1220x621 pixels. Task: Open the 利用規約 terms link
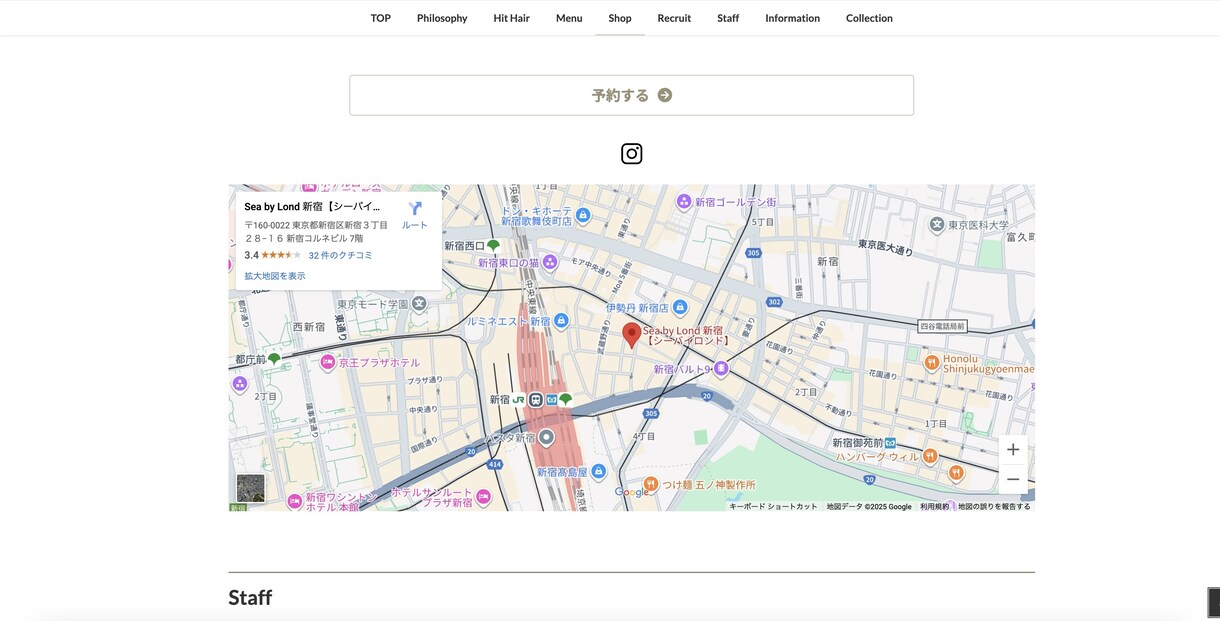click(x=934, y=506)
